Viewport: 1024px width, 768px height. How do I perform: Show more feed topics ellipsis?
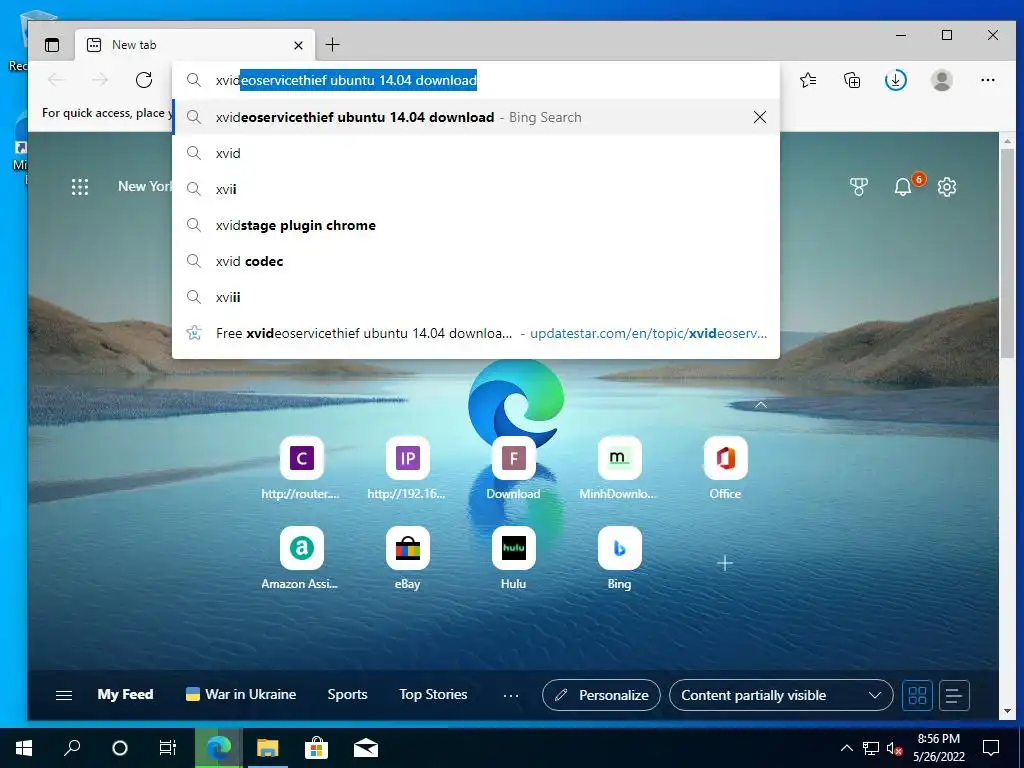511,695
